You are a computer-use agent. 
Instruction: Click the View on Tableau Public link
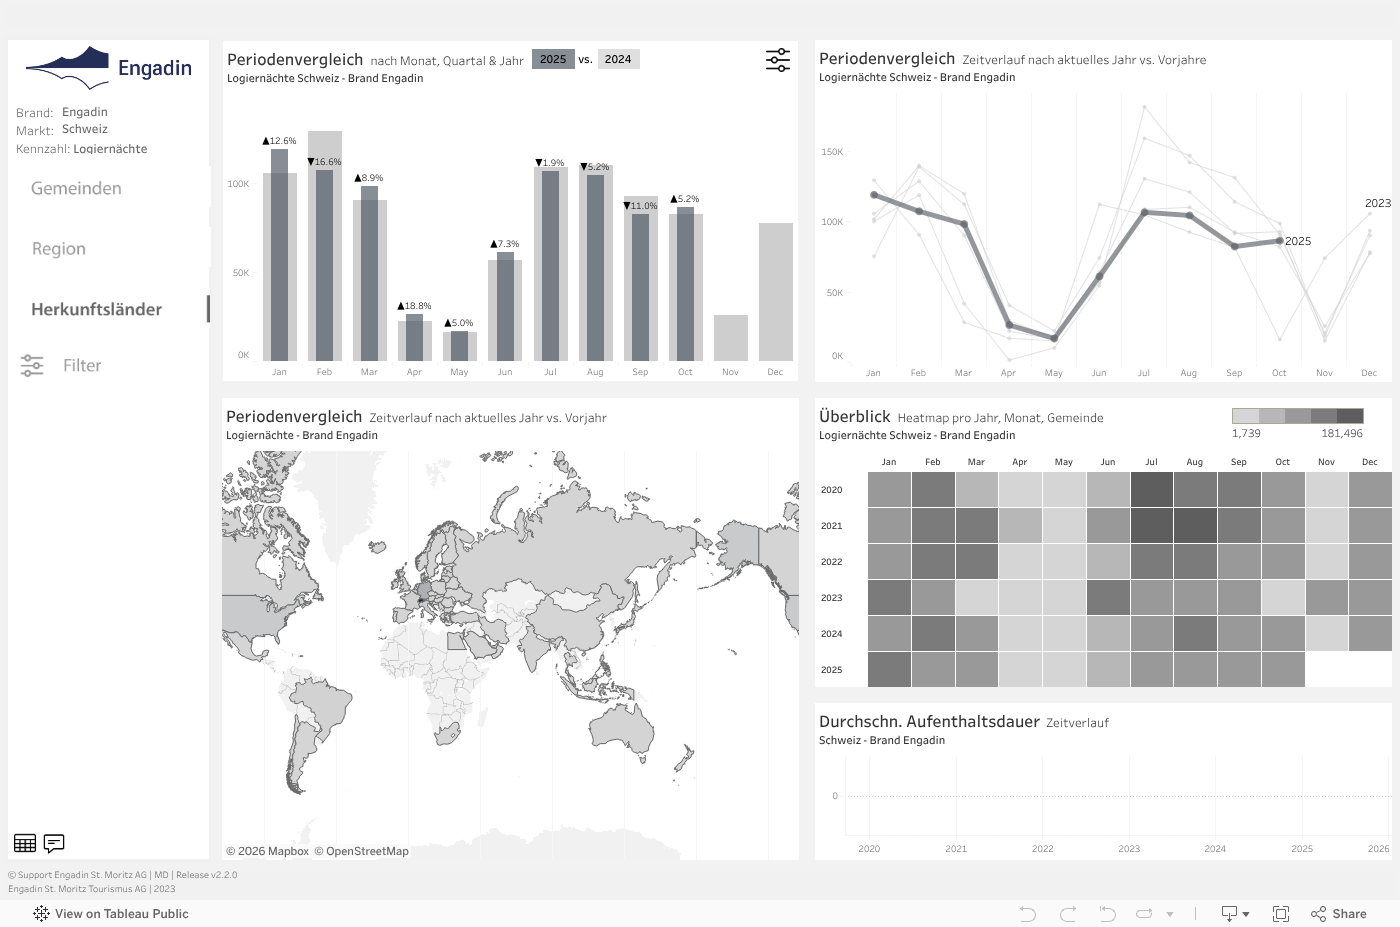(122, 914)
